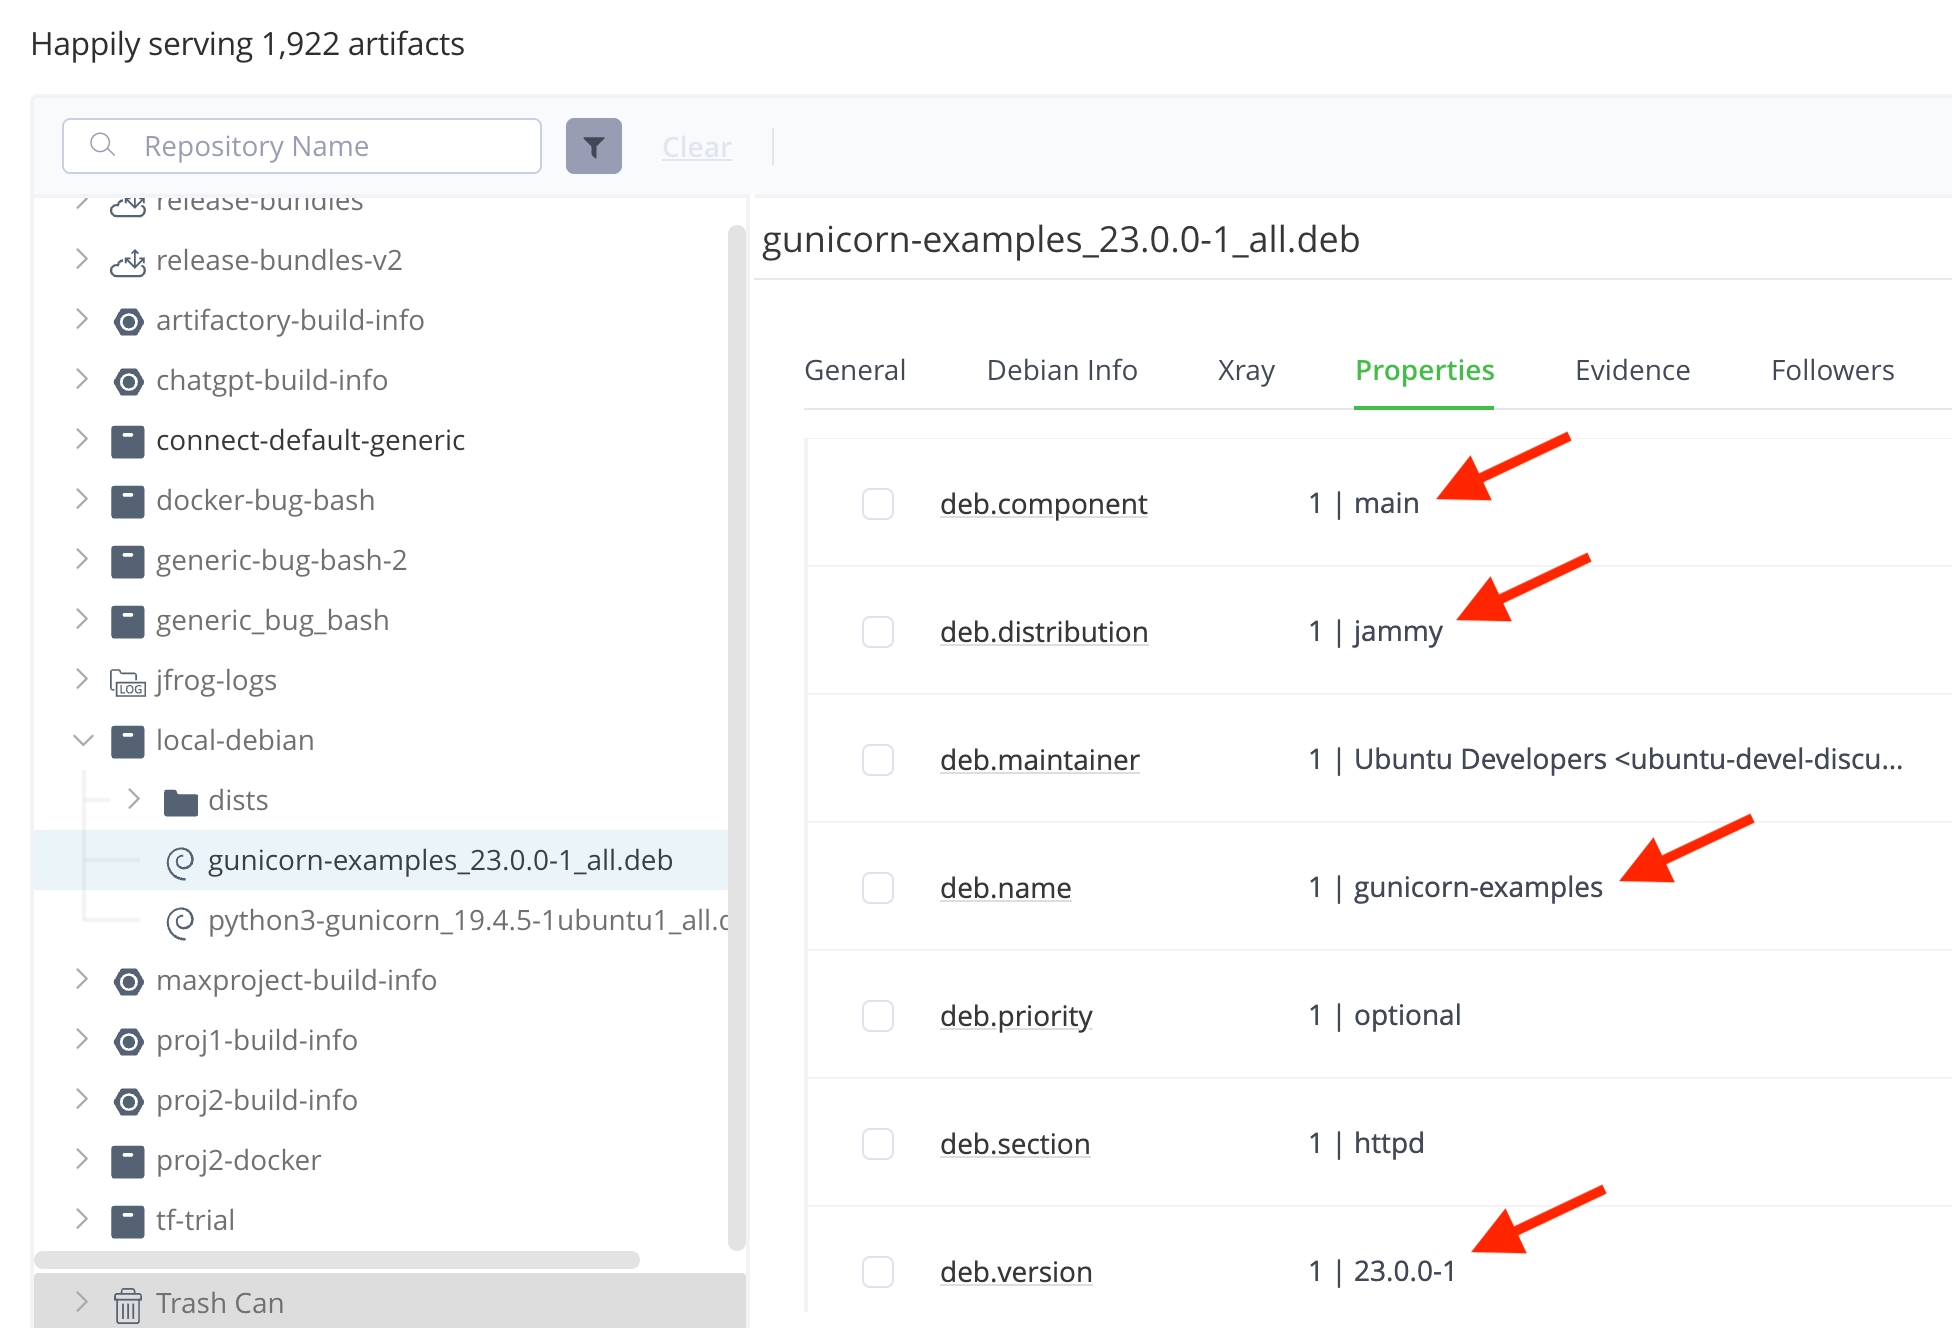Click the dists folder icon
Screen dimensions: 1952x1328
[x=180, y=801]
